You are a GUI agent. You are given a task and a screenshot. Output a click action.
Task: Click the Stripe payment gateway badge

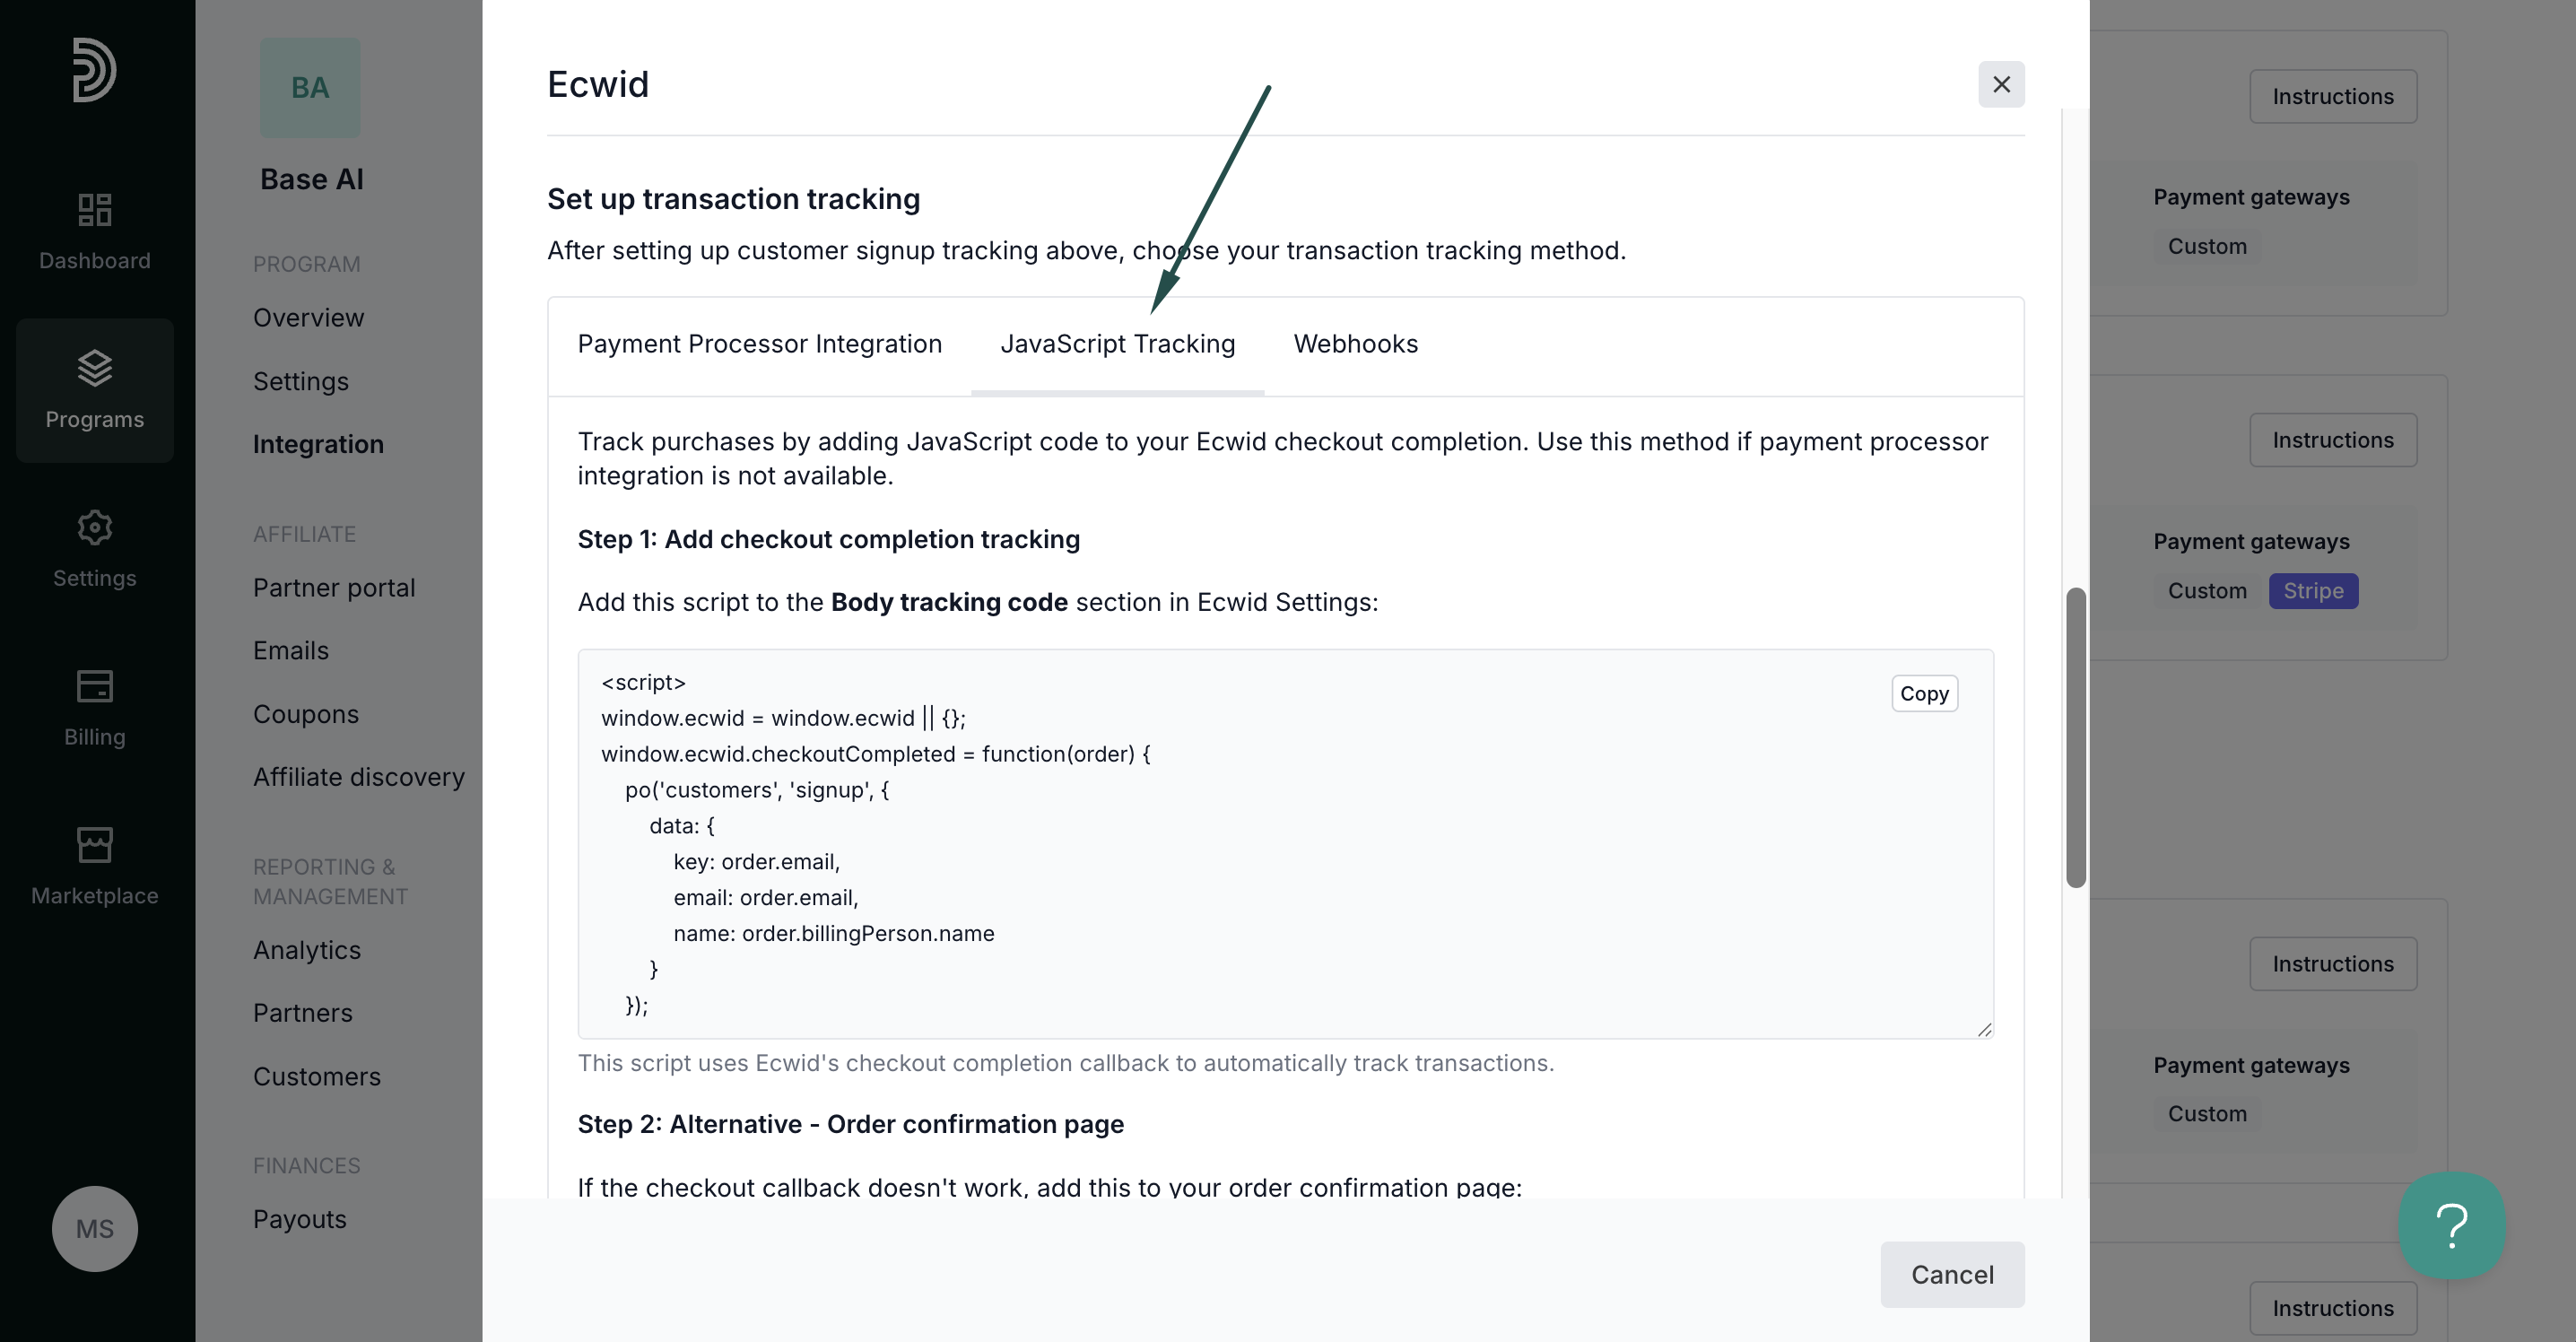tap(2313, 591)
